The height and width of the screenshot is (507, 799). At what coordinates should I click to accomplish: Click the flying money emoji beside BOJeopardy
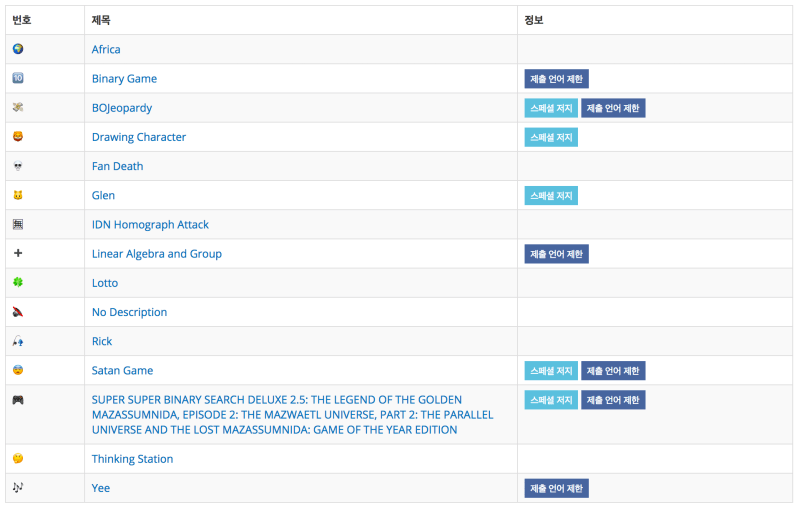pos(18,107)
